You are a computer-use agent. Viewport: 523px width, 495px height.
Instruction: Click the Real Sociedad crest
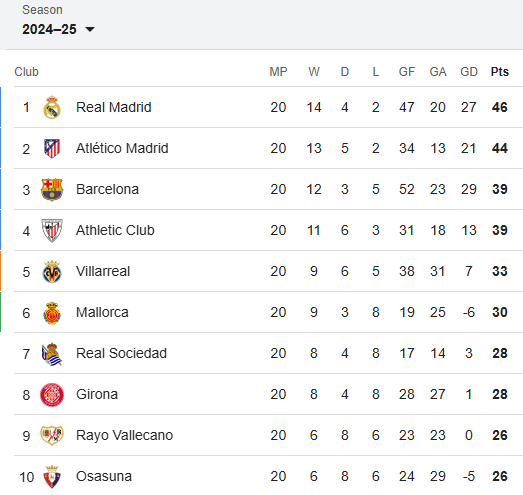[x=52, y=354]
